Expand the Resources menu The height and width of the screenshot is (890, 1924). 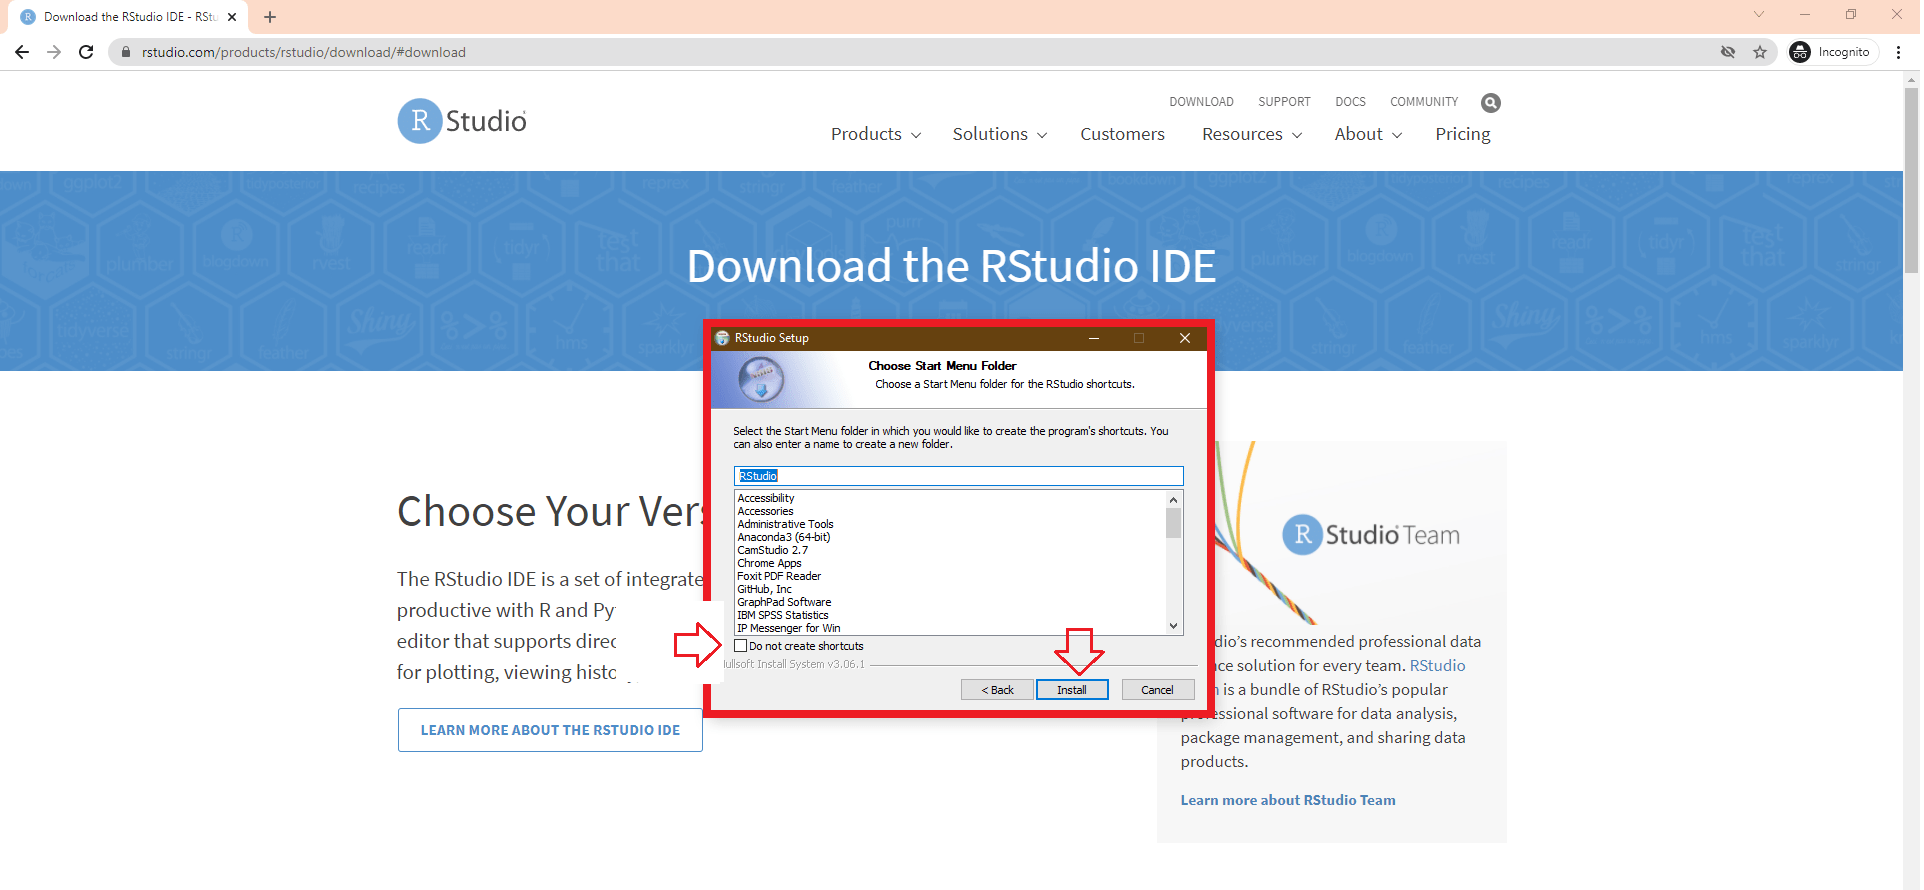pyautogui.click(x=1252, y=134)
